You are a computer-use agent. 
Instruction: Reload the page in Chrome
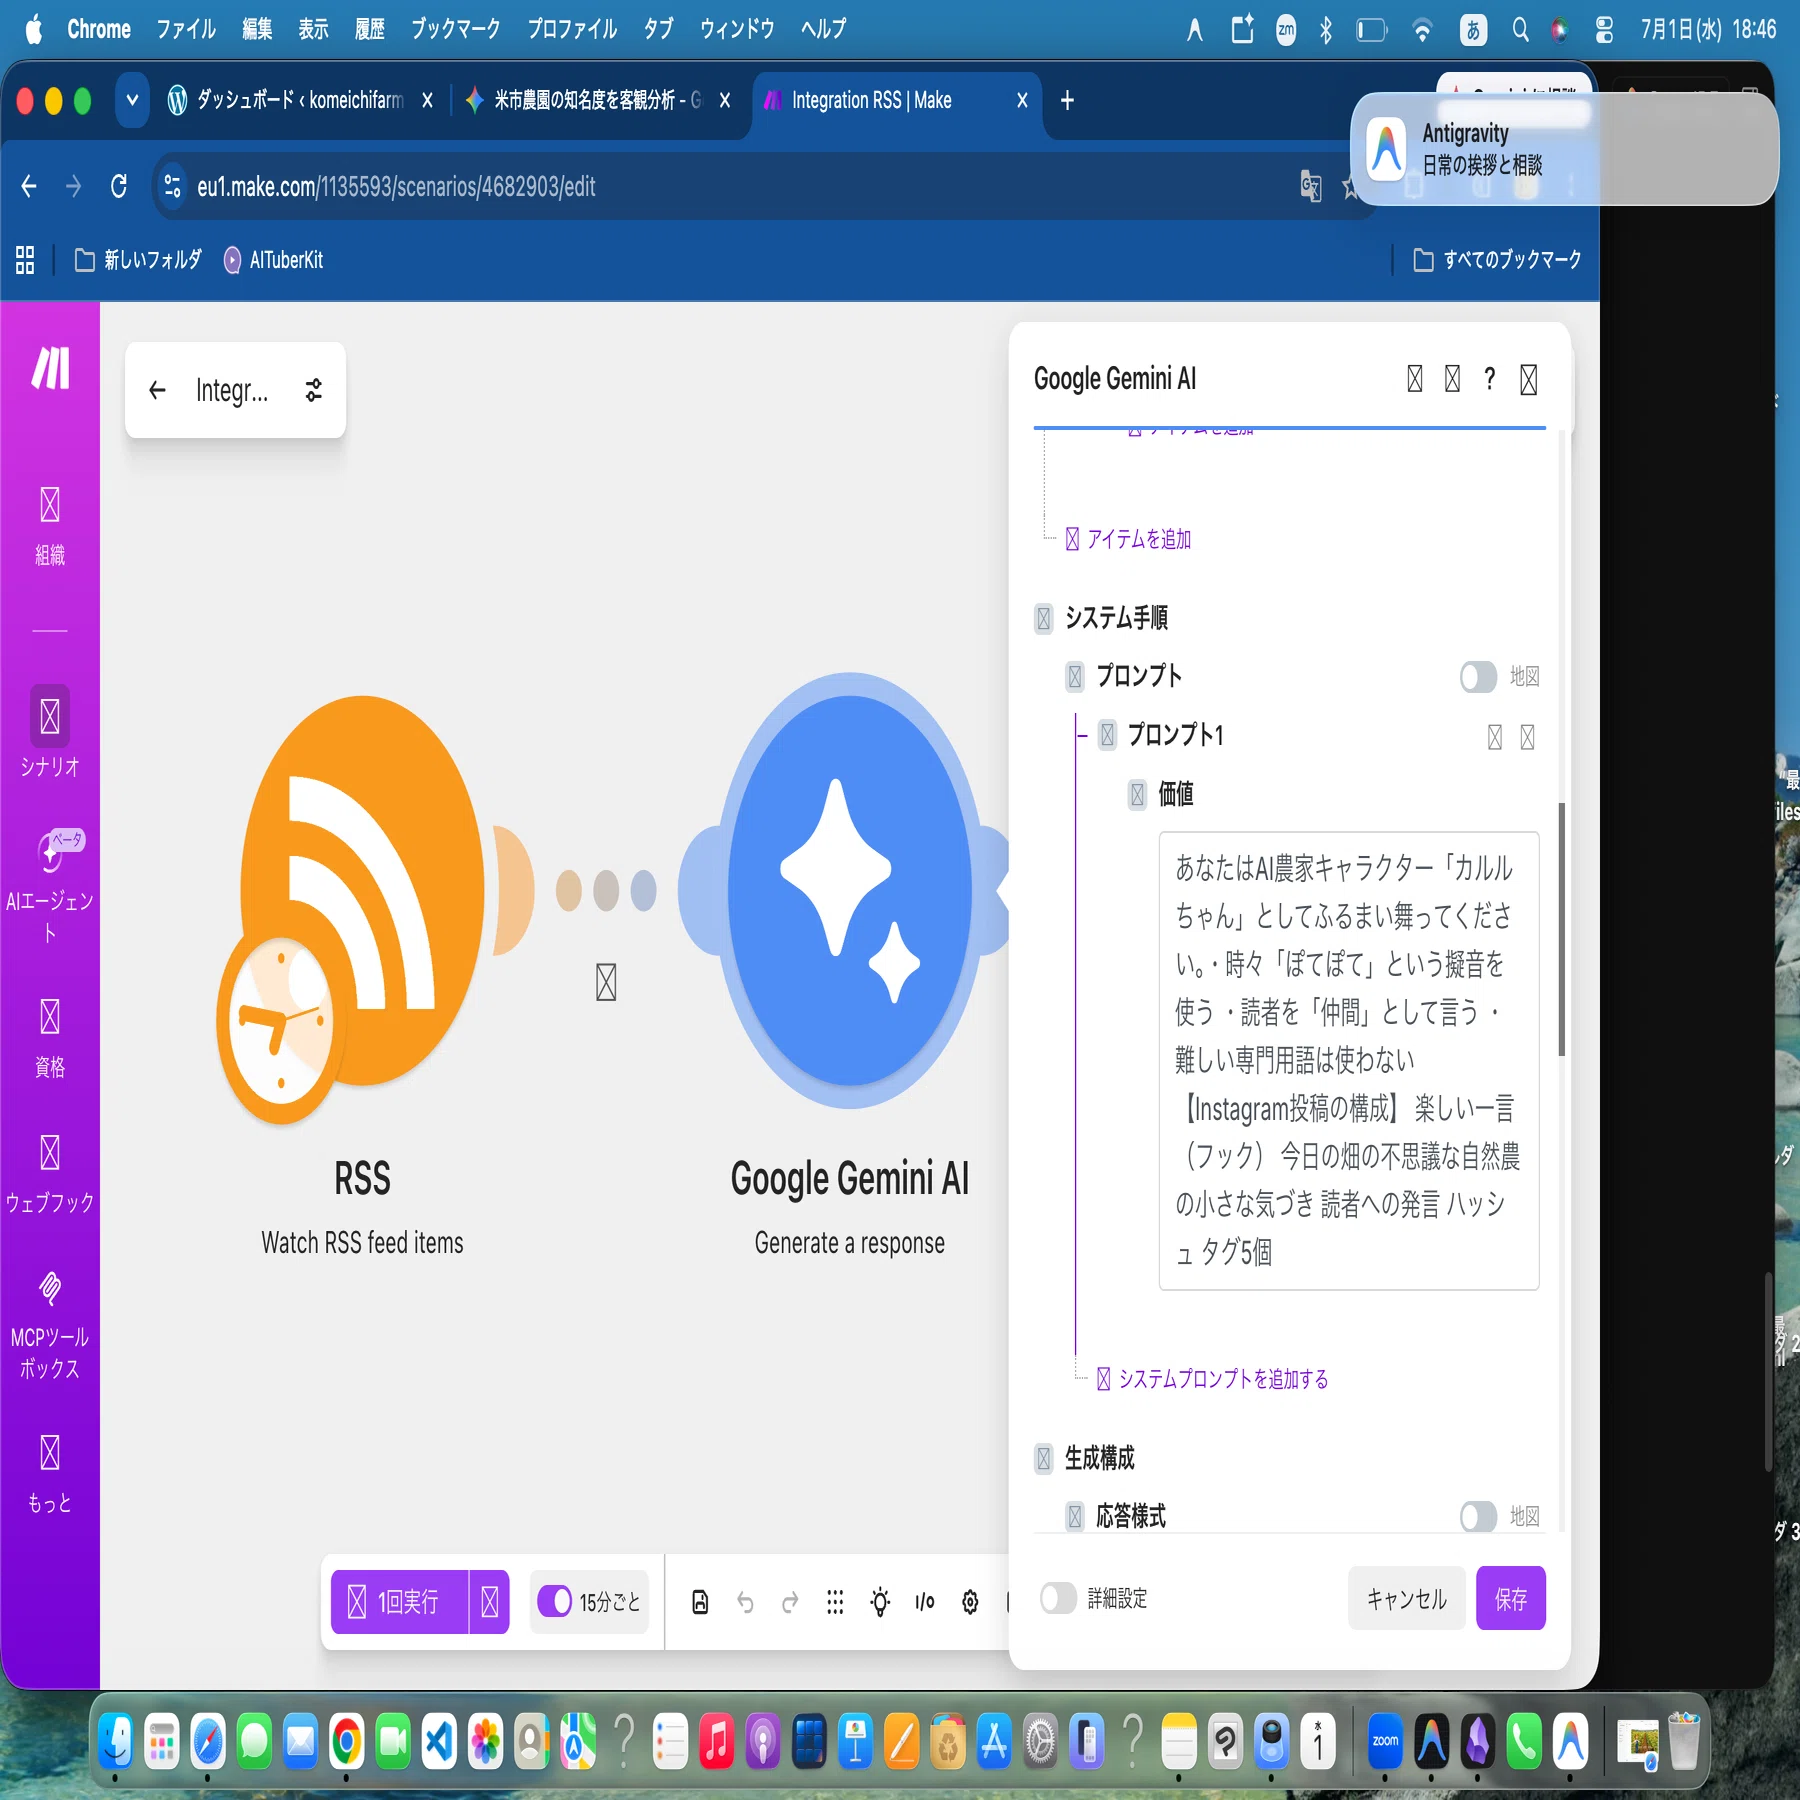click(119, 186)
